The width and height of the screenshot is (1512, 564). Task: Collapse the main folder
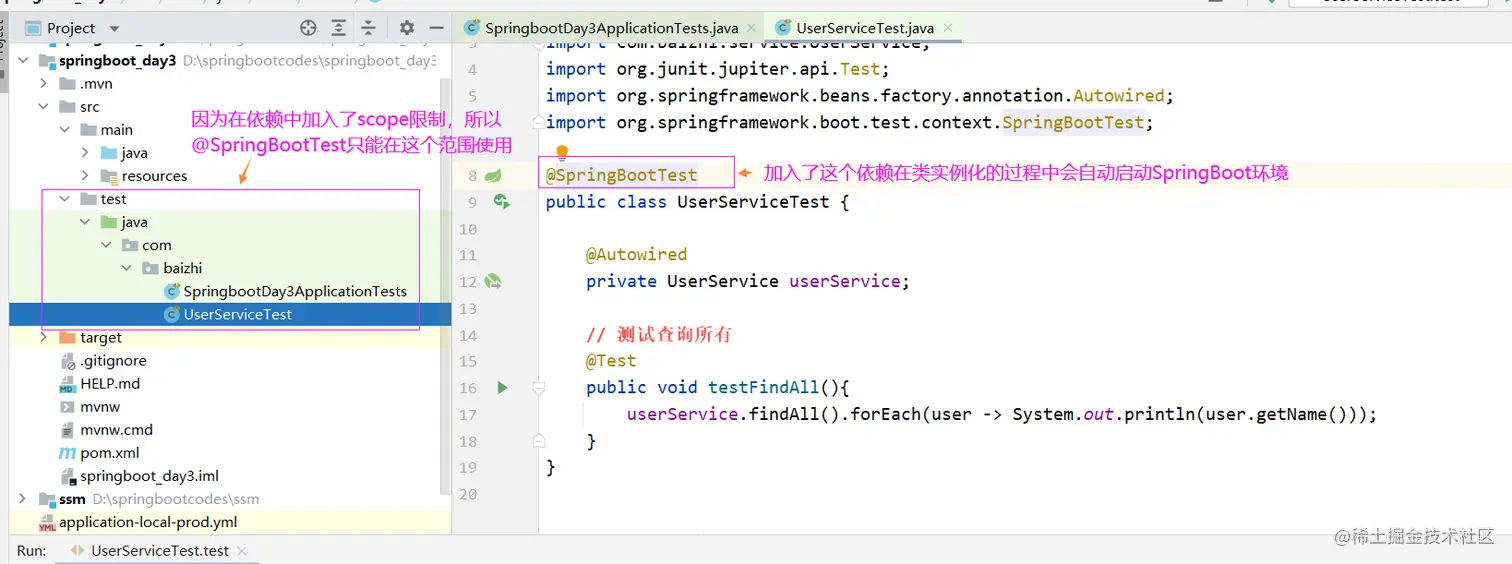64,129
